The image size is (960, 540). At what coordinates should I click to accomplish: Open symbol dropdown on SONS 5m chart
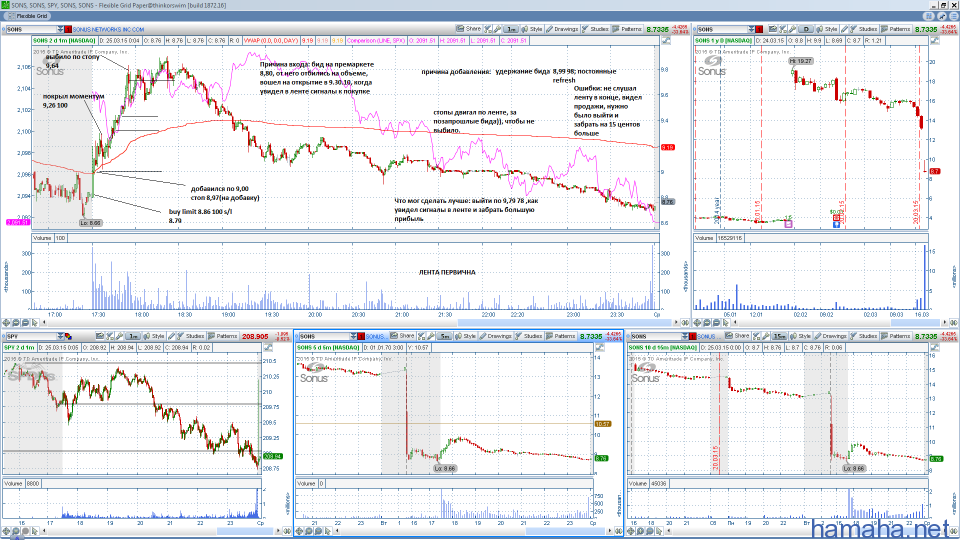[353, 336]
